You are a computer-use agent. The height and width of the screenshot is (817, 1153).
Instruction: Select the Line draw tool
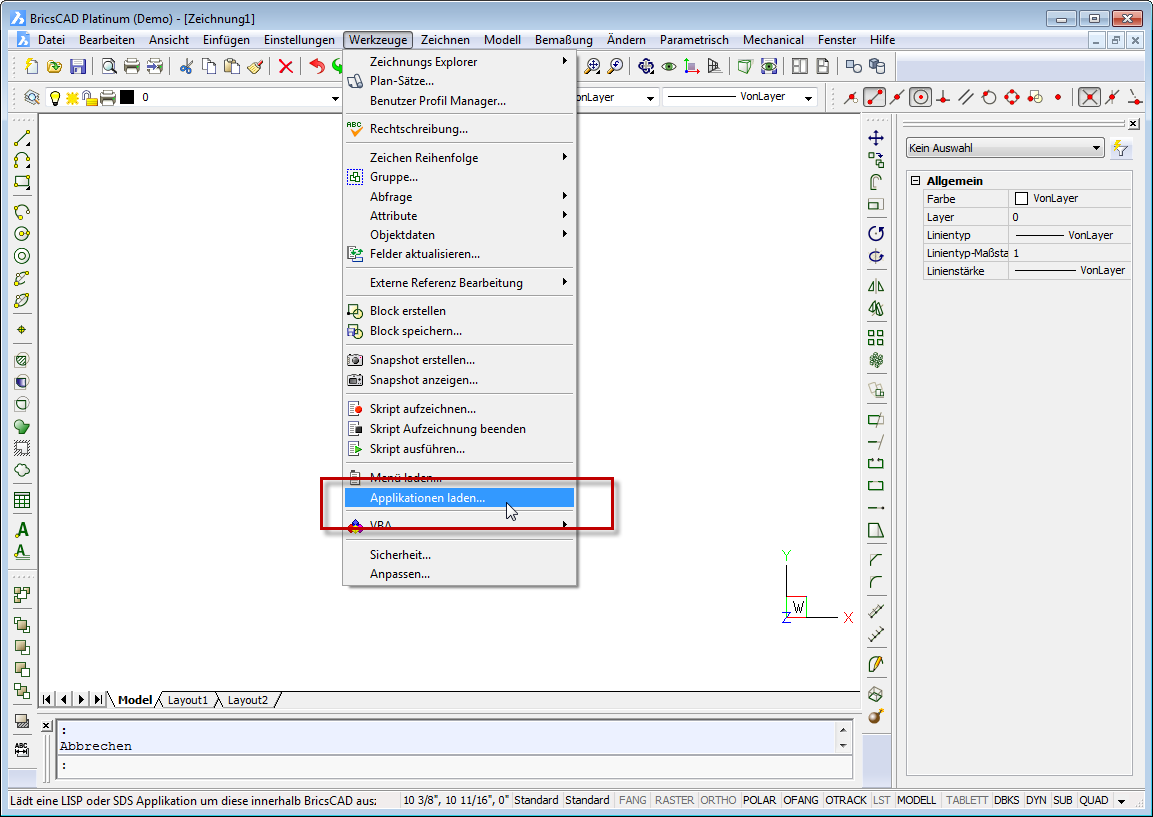click(x=21, y=139)
